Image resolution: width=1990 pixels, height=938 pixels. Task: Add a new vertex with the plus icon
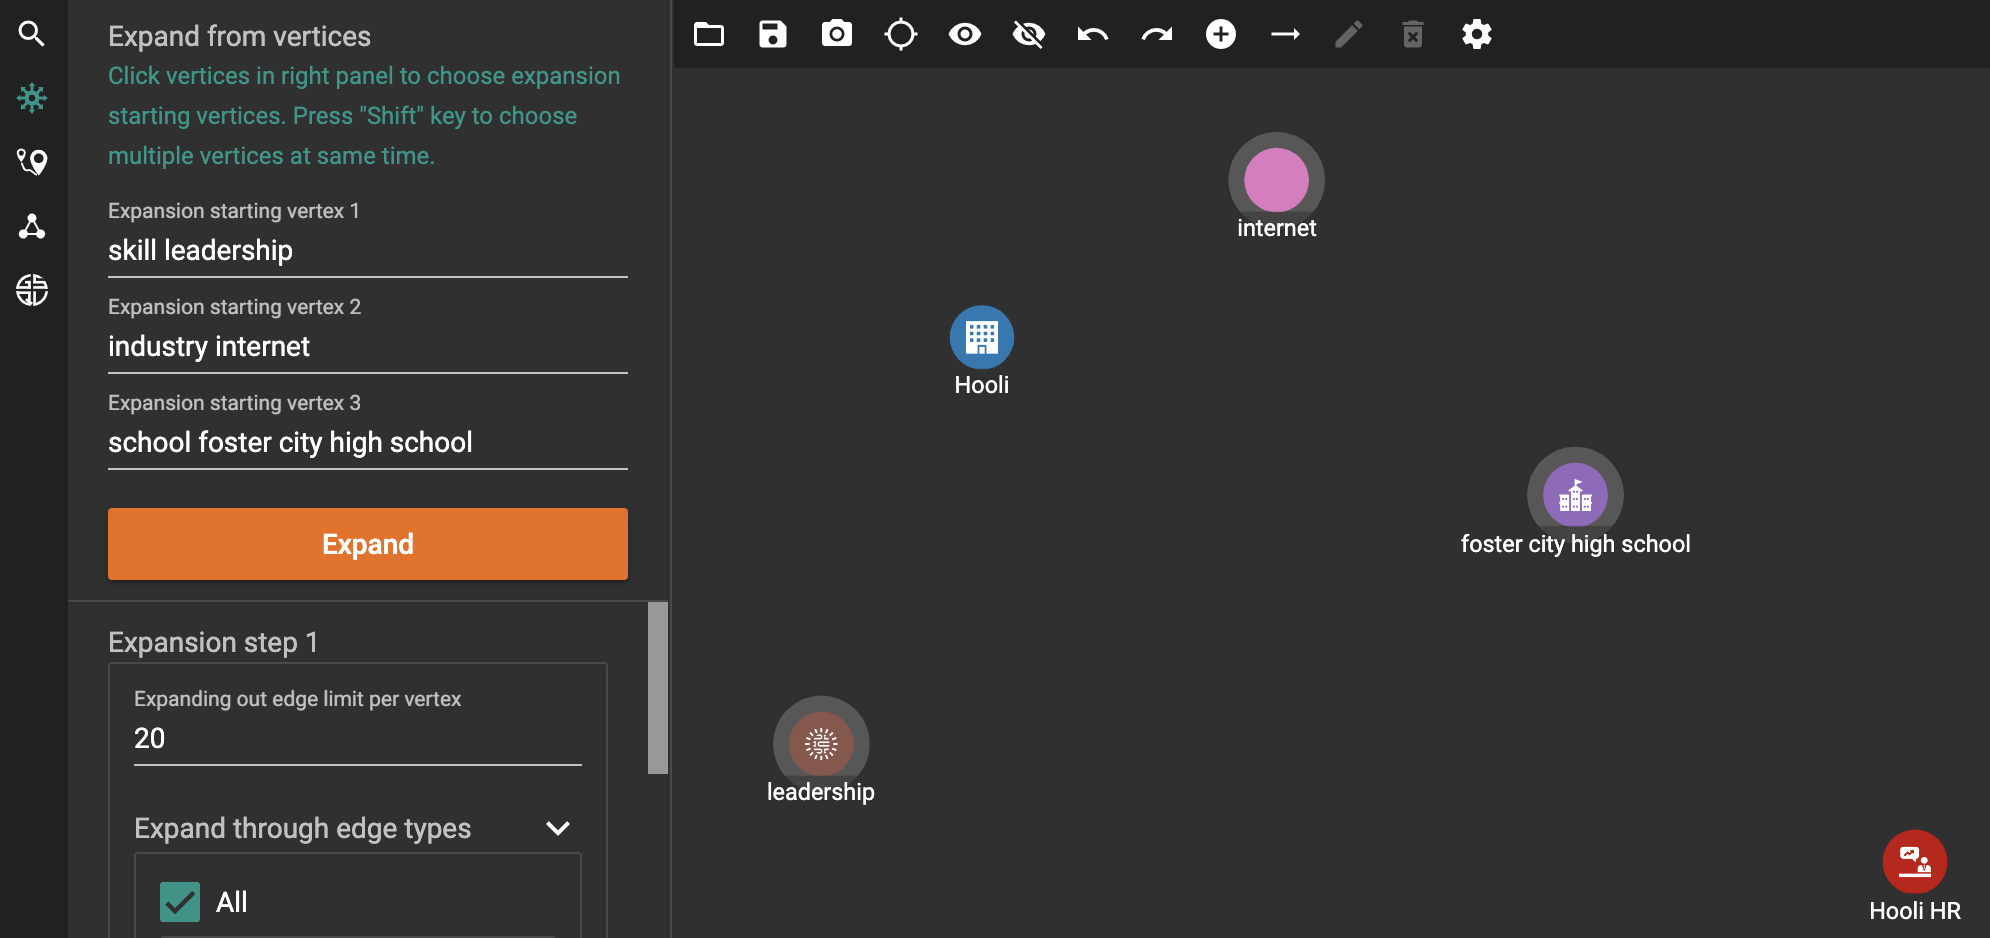[1221, 34]
